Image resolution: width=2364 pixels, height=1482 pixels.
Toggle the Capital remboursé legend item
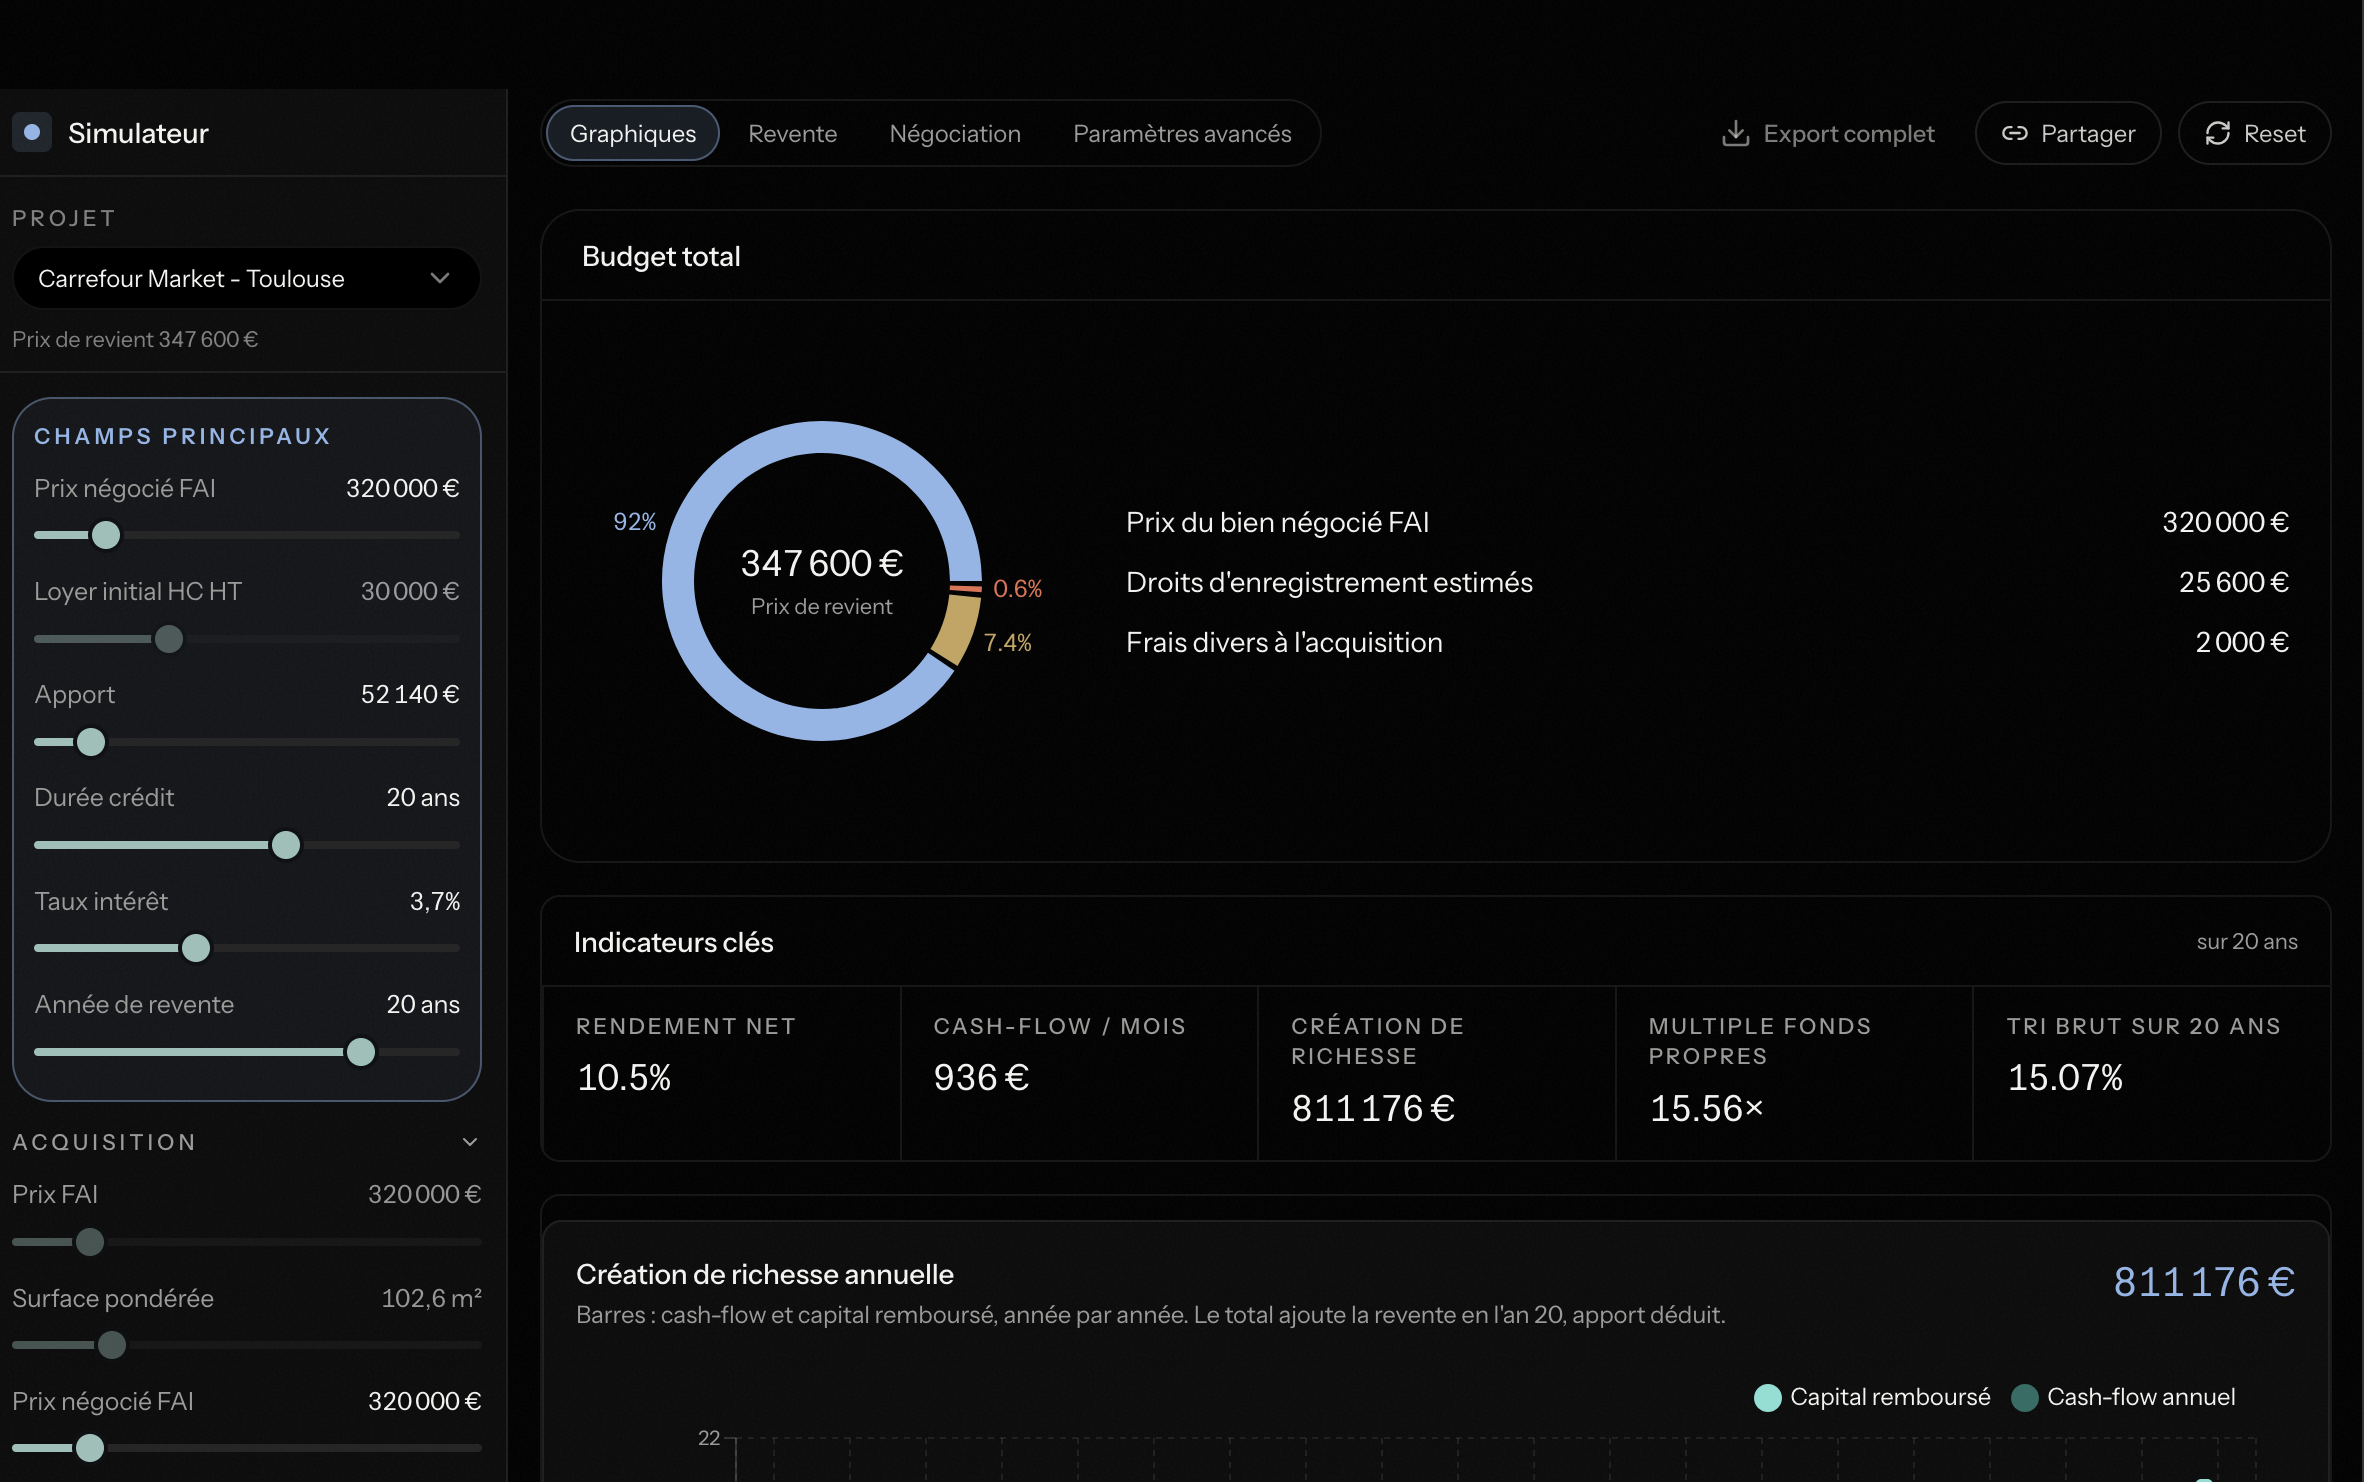[1872, 1397]
